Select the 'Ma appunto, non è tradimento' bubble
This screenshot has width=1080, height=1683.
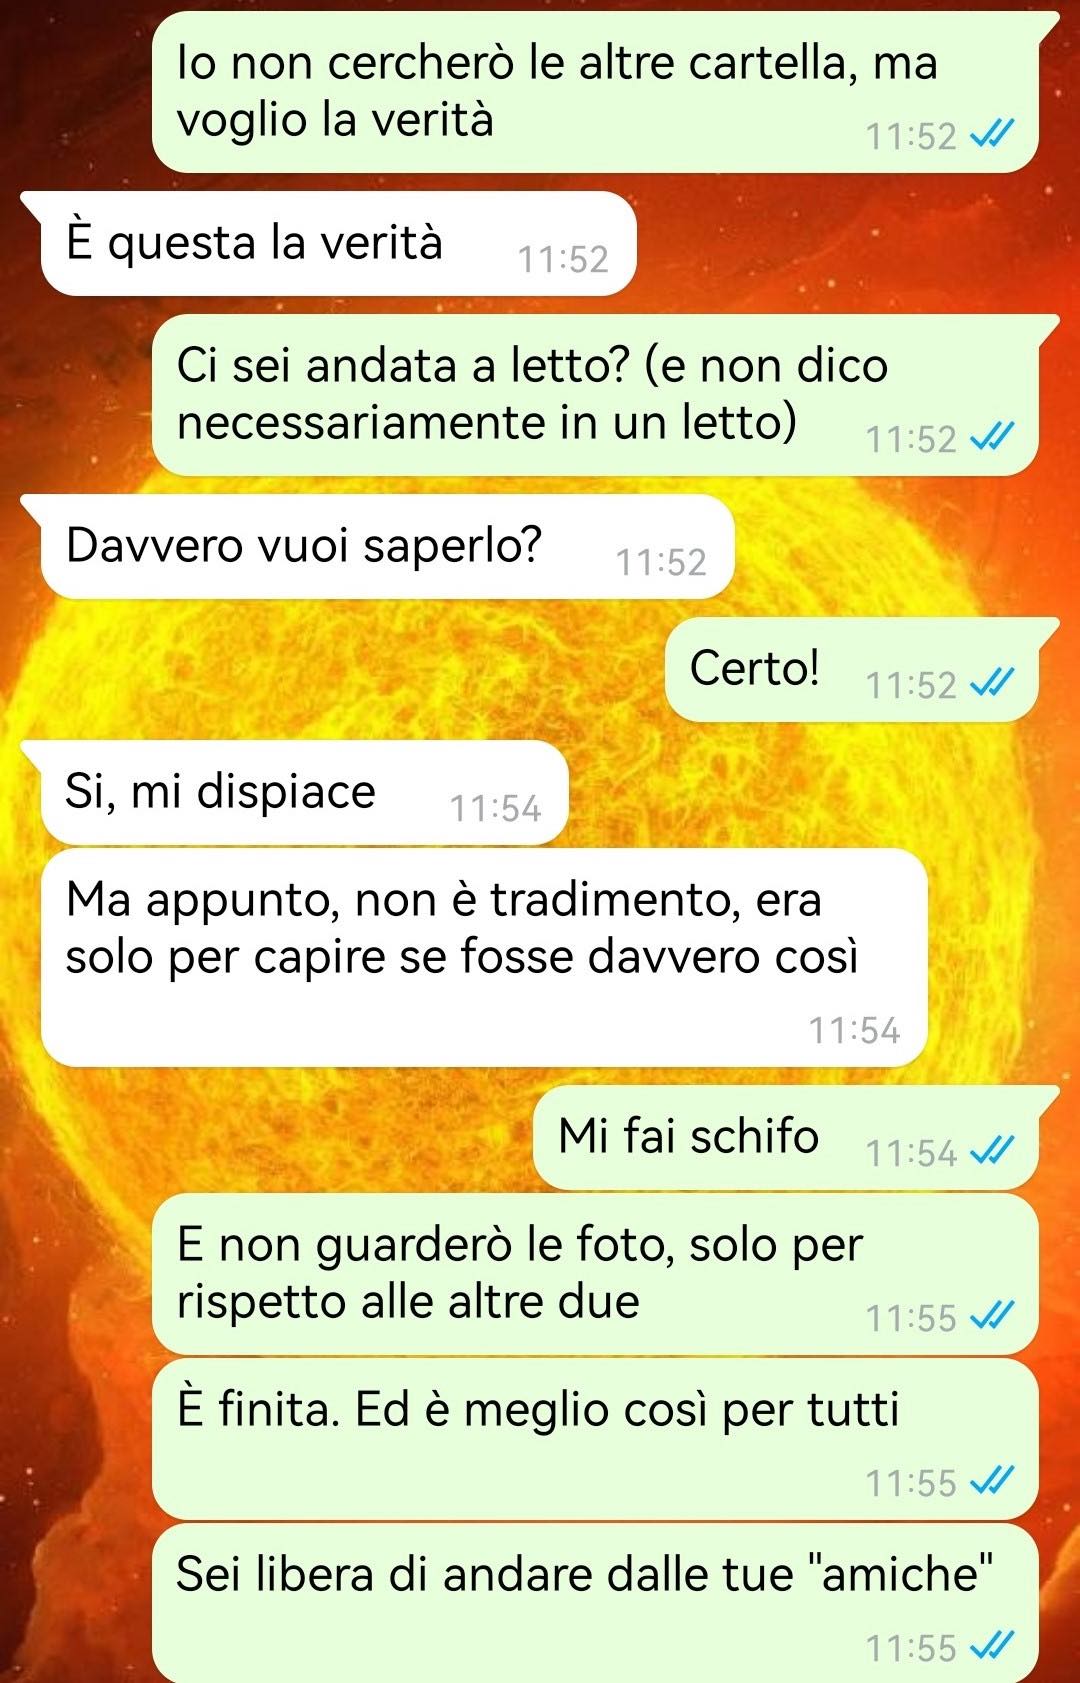click(484, 957)
